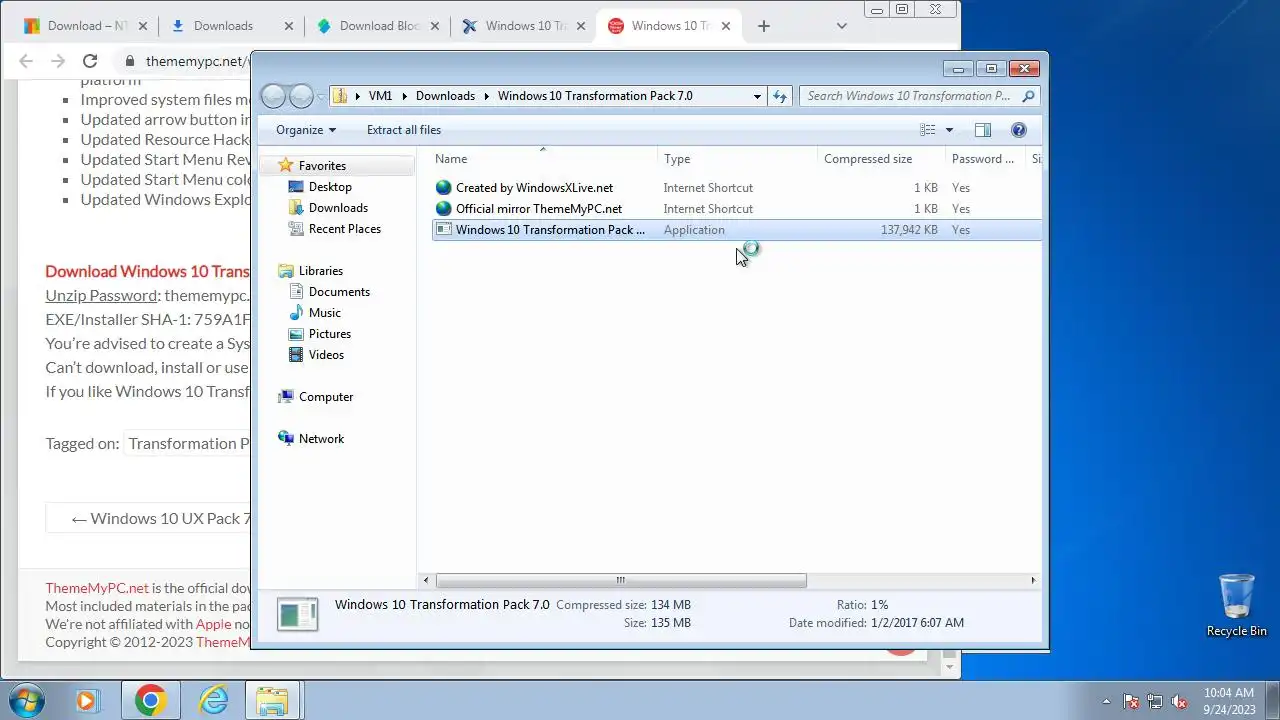Click the Change your view icon
Screen dimensions: 1280x720
click(x=928, y=130)
